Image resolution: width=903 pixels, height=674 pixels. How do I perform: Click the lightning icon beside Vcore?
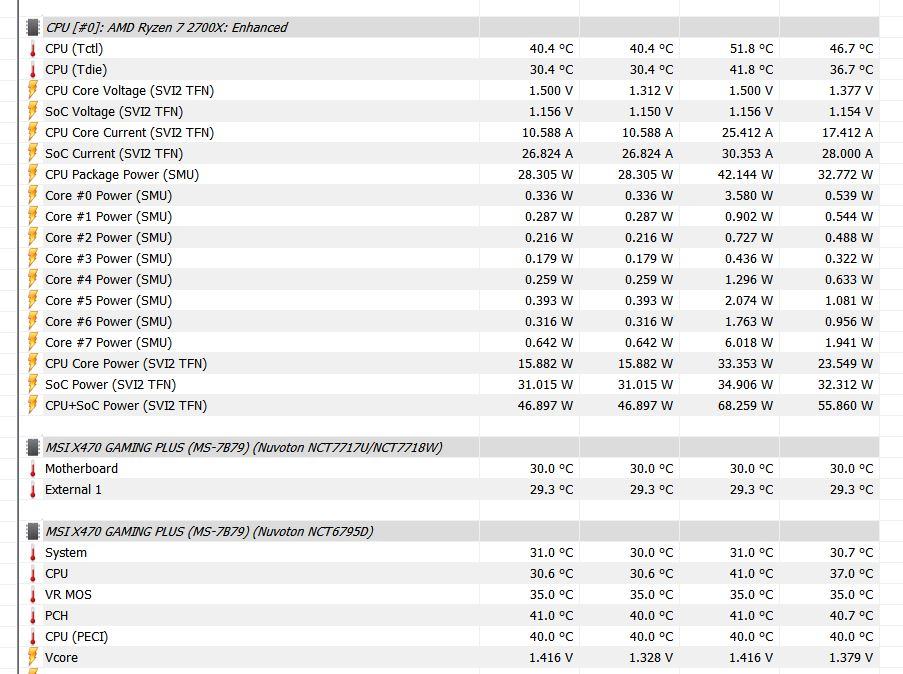pyautogui.click(x=32, y=657)
